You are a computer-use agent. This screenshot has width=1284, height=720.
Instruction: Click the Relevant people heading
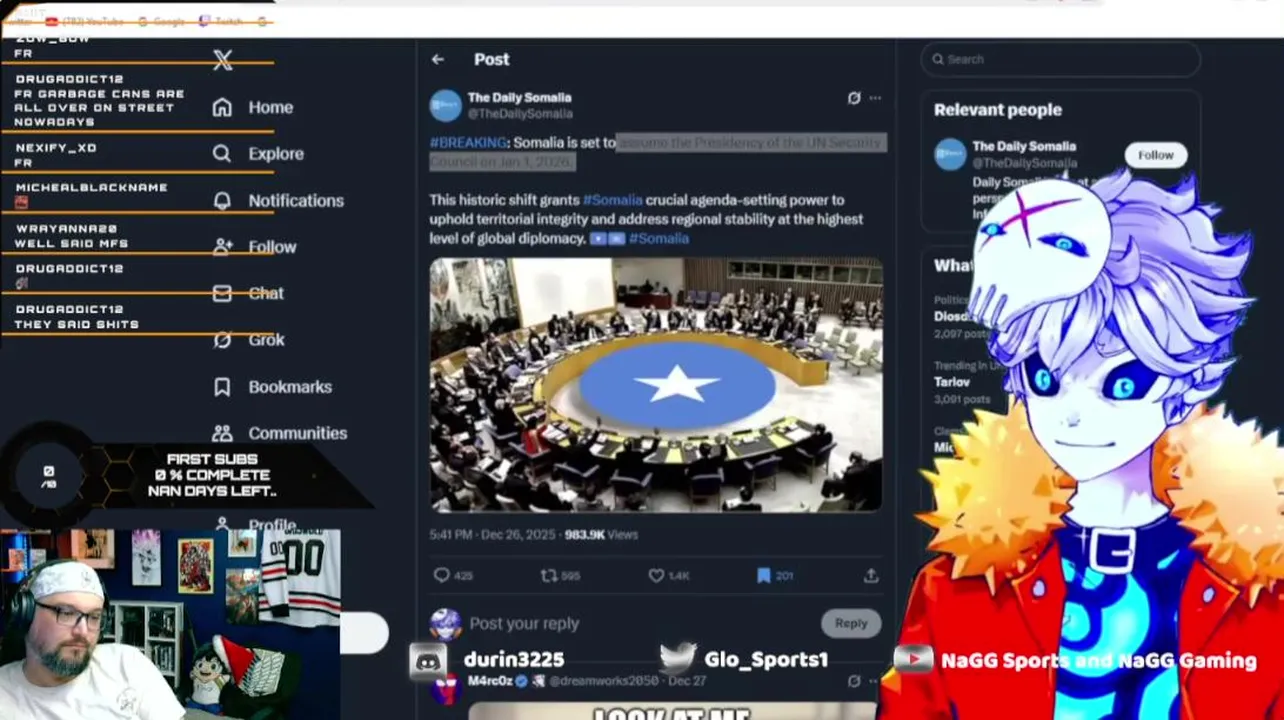pyautogui.click(x=998, y=110)
